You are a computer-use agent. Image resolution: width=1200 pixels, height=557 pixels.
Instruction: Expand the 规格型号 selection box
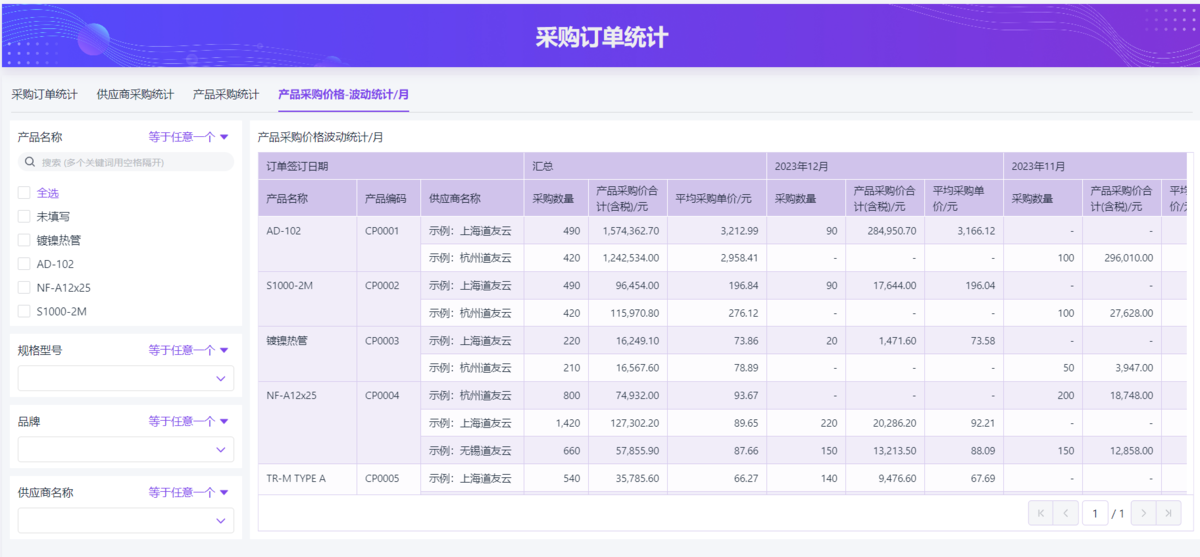tap(126, 379)
